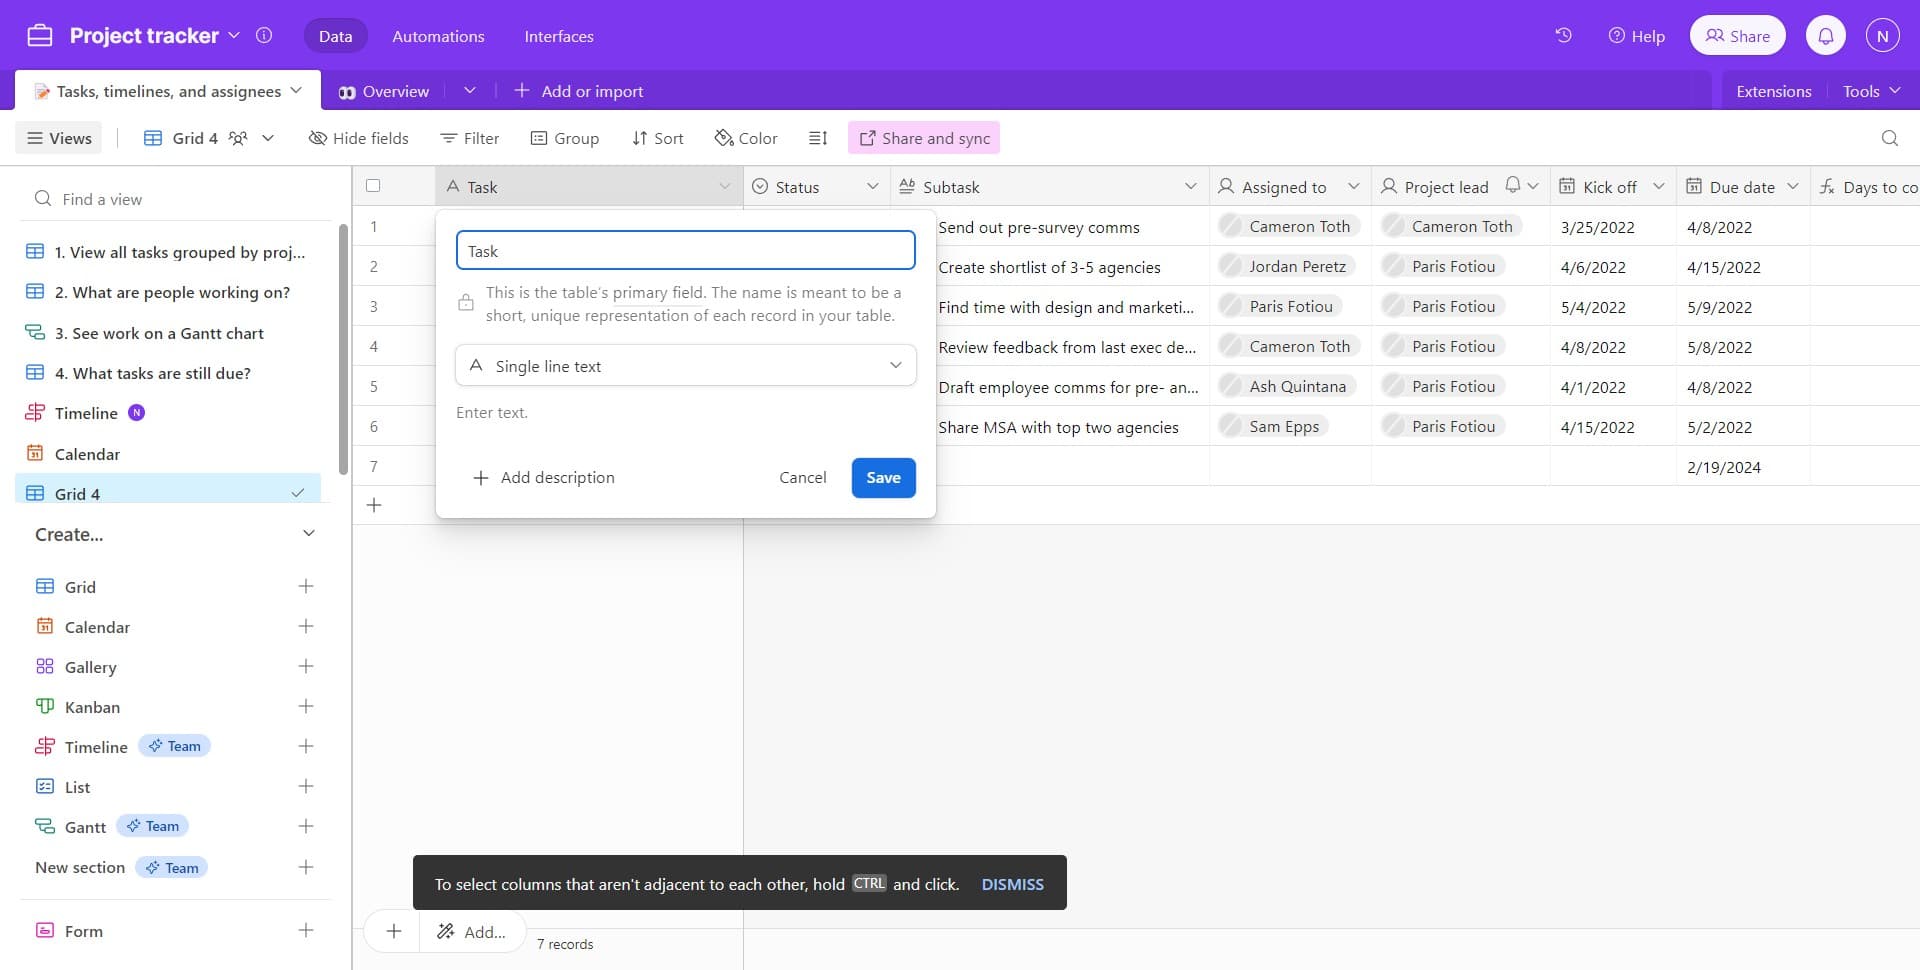The height and width of the screenshot is (970, 1920).
Task: Click plus icon to add new row
Action: tap(374, 506)
